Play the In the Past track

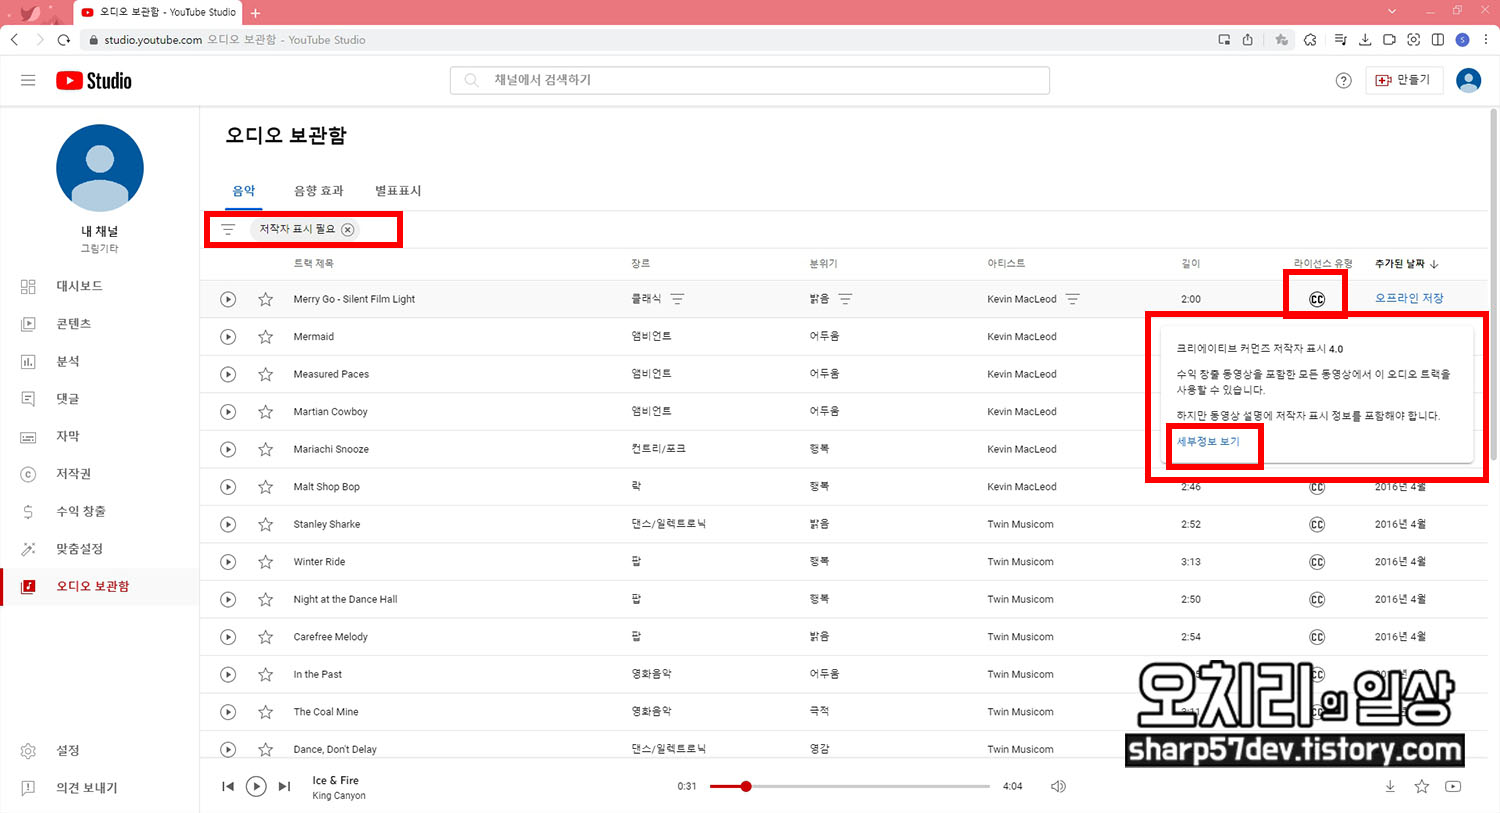point(228,674)
